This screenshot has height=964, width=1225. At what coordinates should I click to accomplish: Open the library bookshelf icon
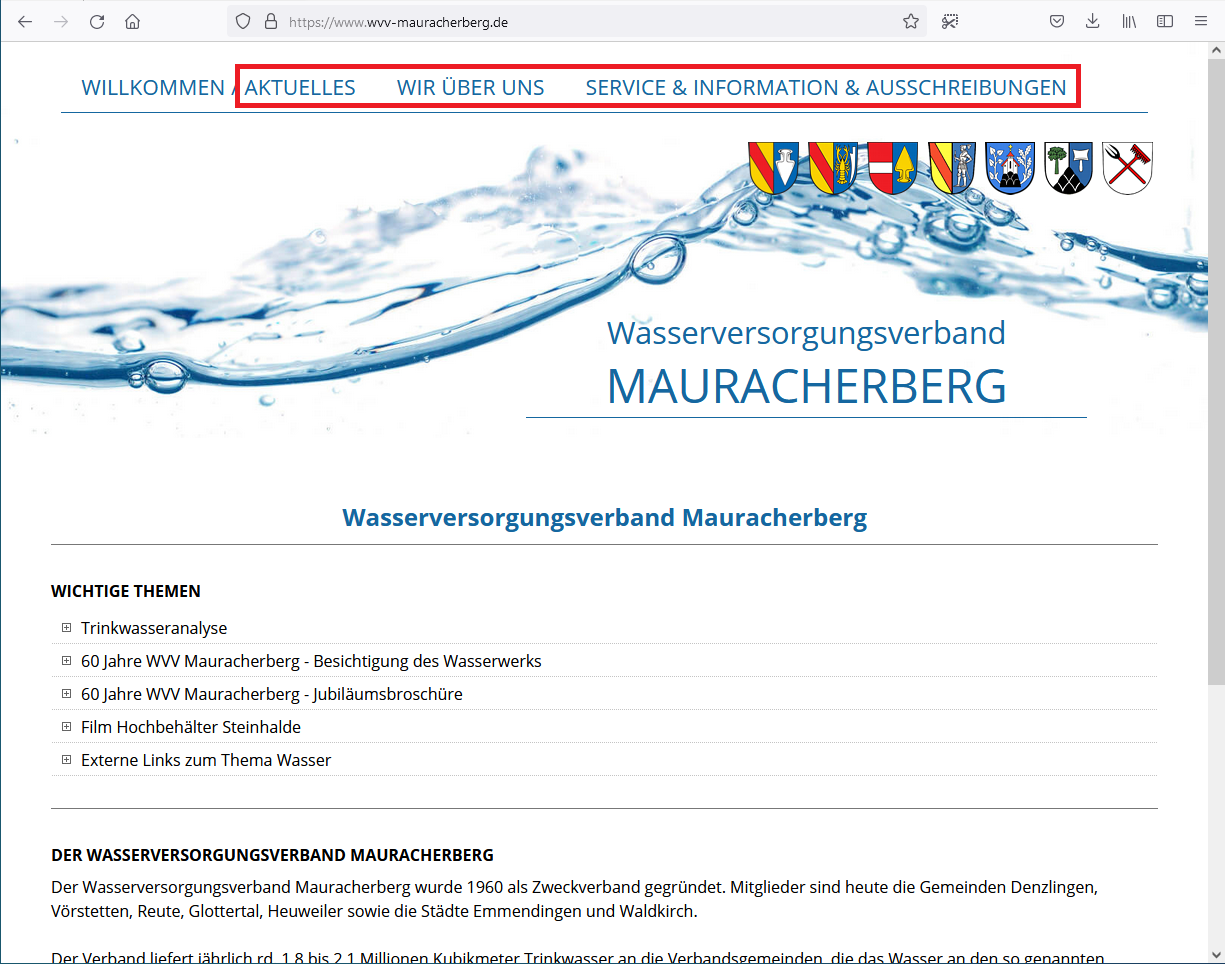coord(1129,21)
